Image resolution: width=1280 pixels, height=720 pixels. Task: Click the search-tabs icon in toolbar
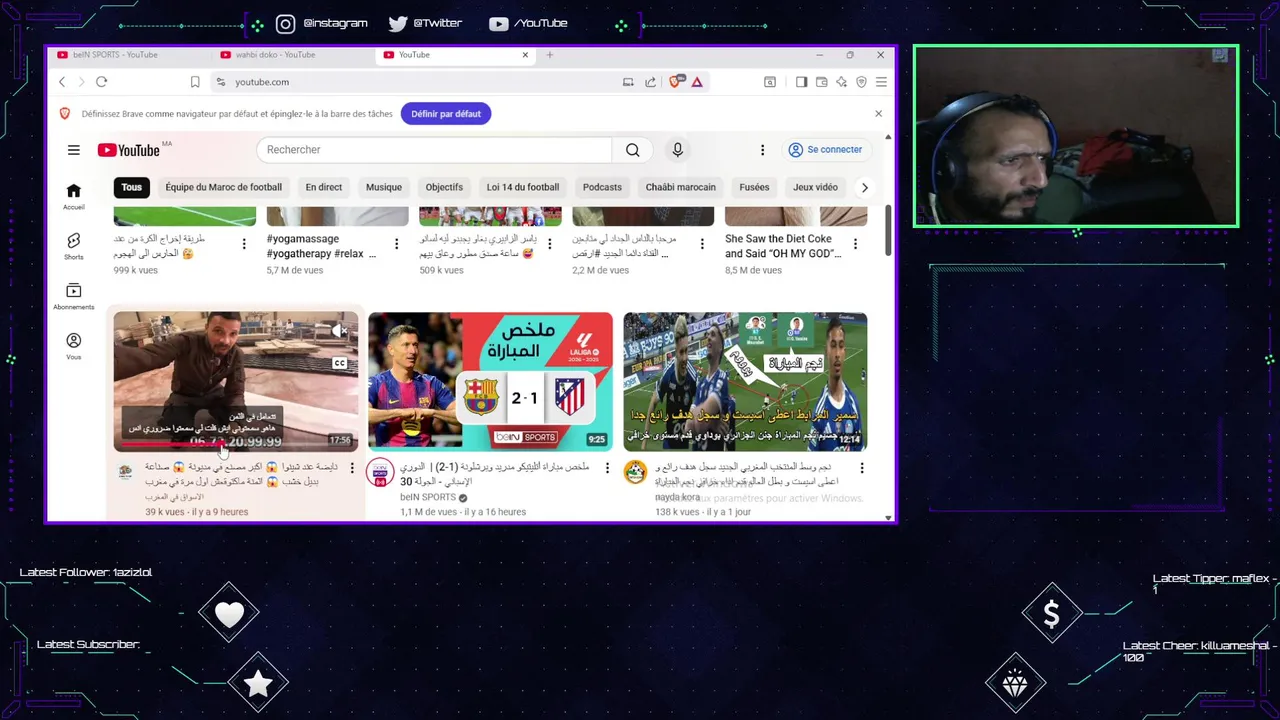[770, 82]
